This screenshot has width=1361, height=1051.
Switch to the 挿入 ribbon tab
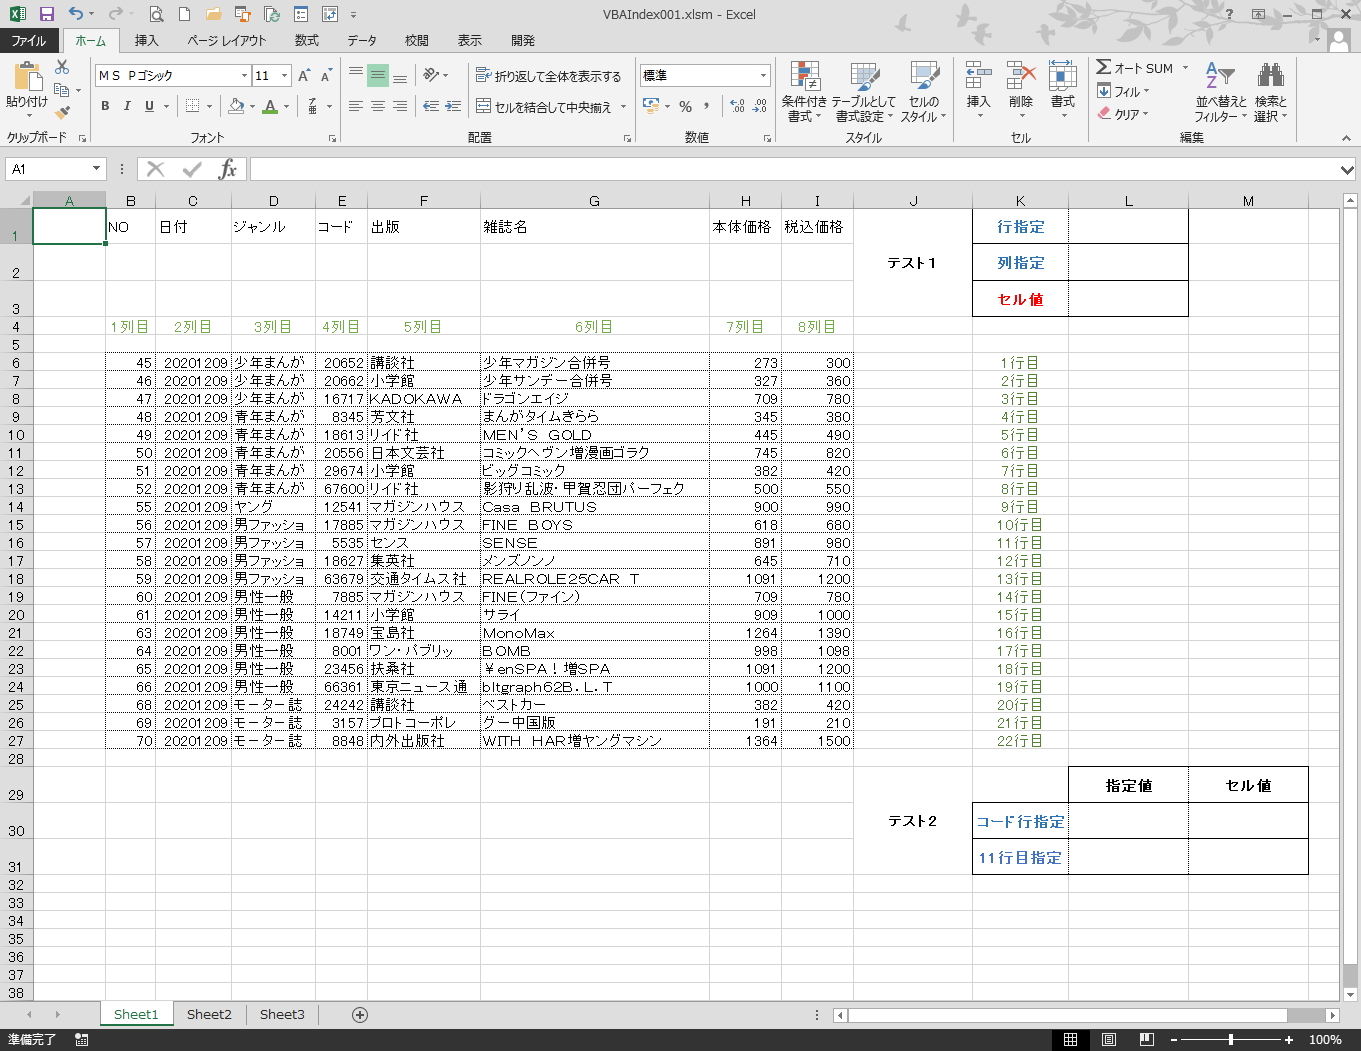point(147,41)
